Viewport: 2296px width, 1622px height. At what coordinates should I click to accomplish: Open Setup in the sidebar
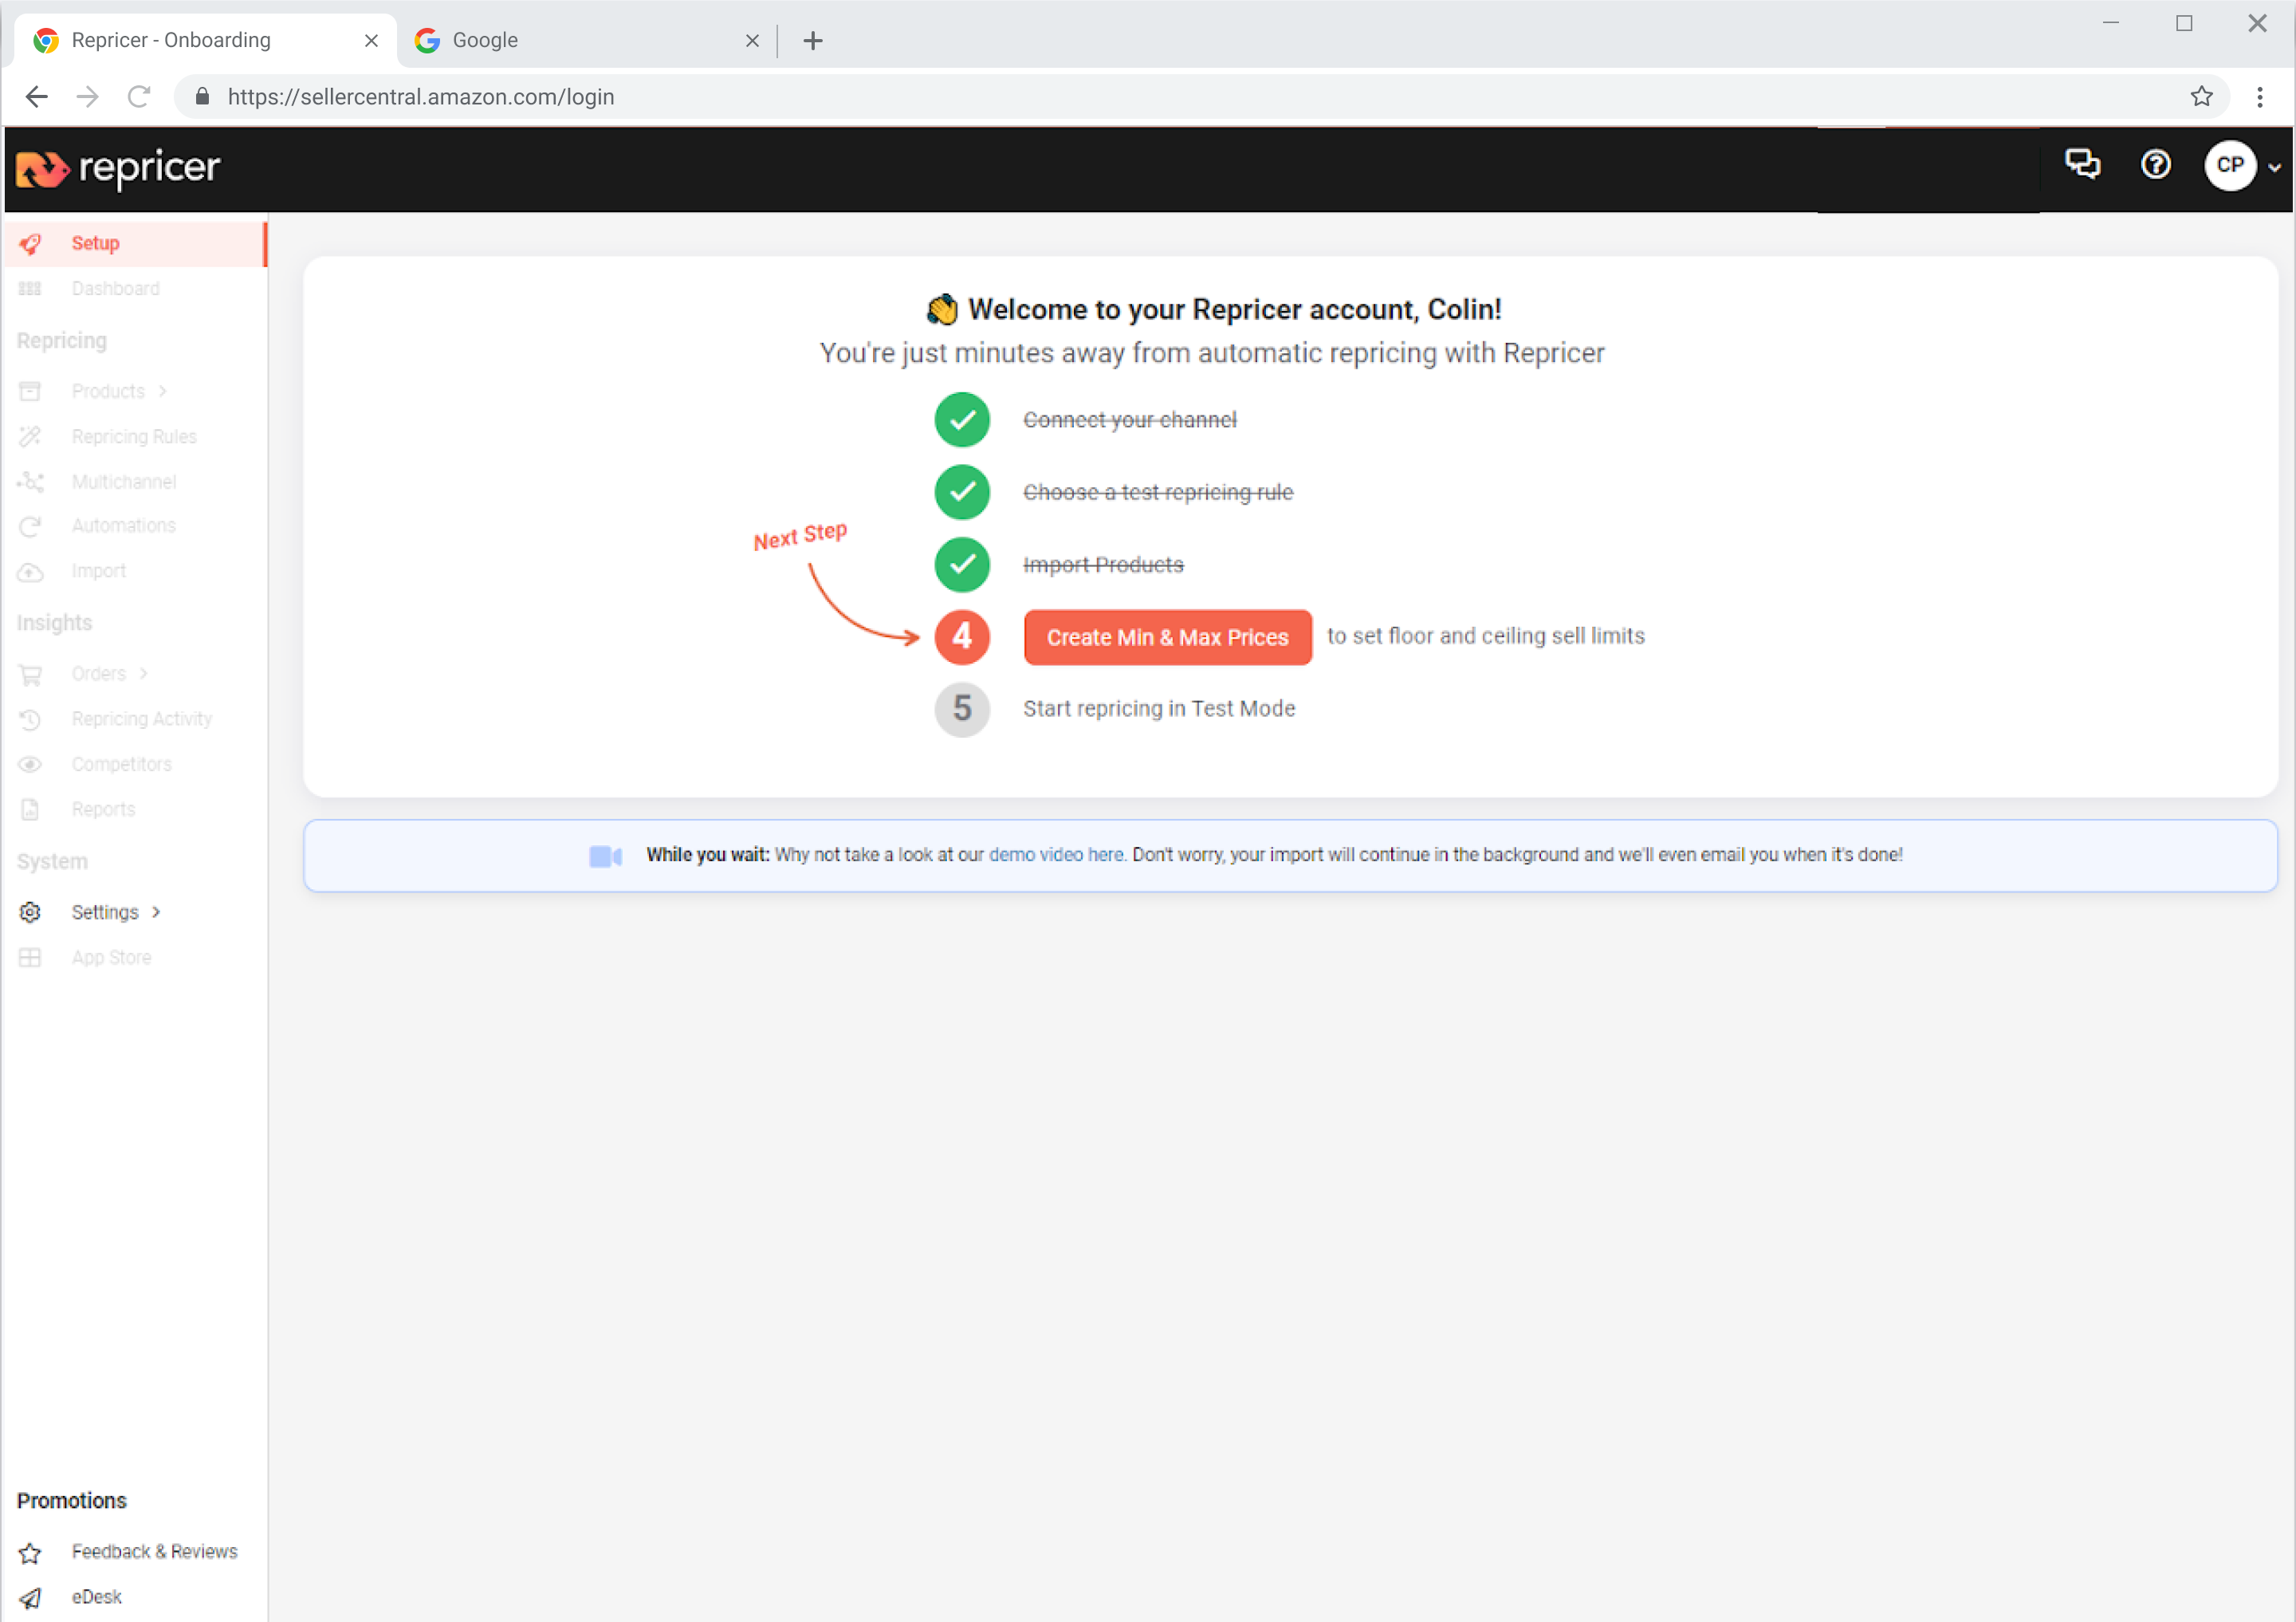coord(95,243)
